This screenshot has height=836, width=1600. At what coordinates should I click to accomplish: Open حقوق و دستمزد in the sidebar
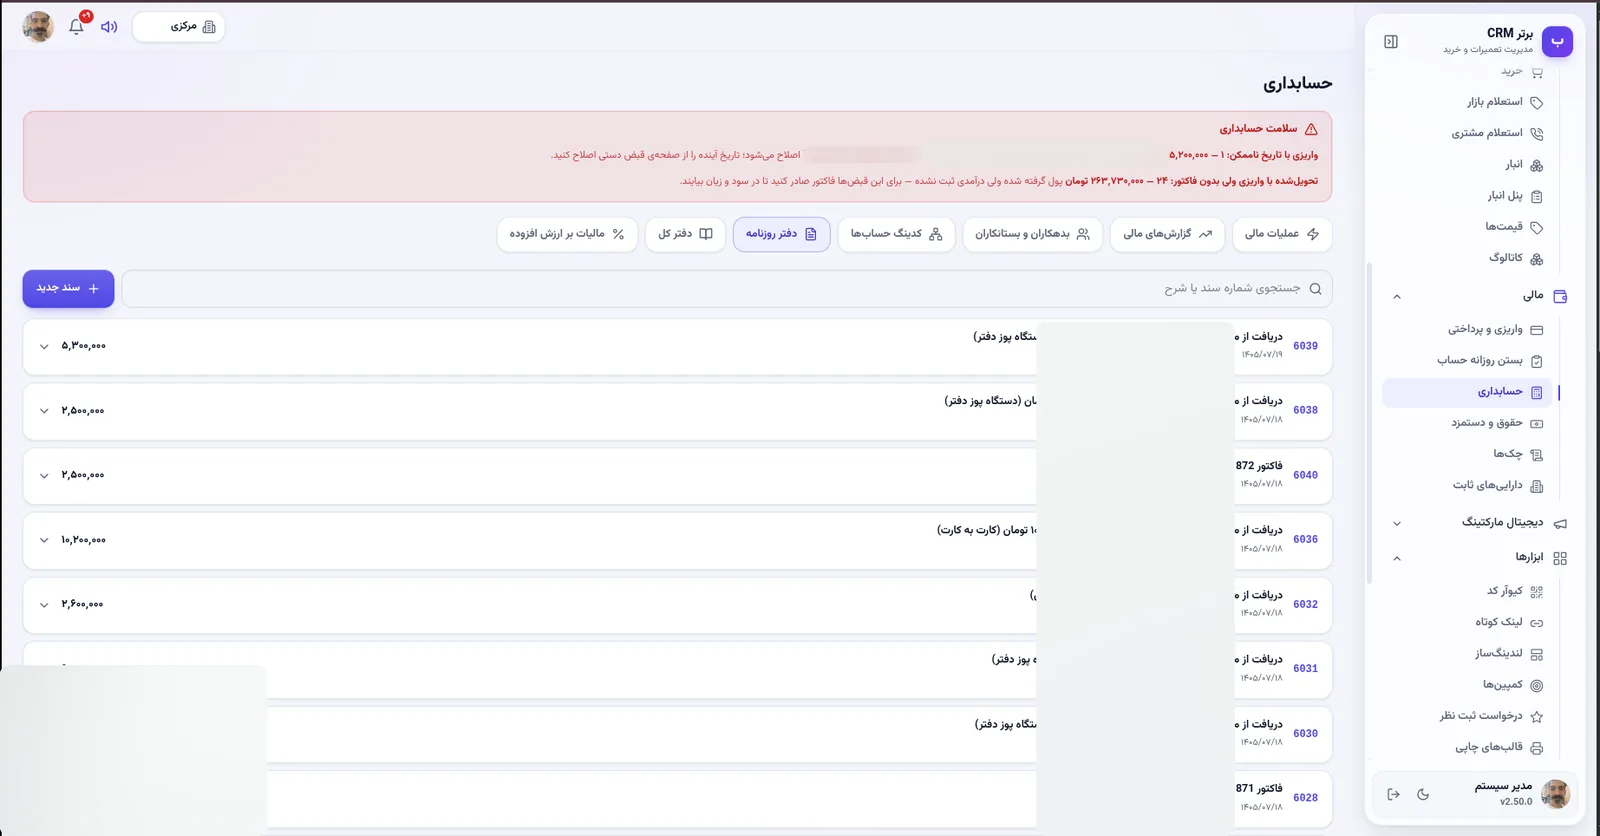(1497, 423)
